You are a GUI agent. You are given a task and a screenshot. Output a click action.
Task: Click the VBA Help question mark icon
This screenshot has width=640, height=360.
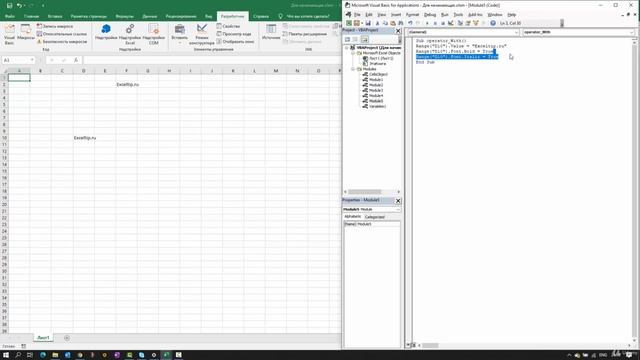[x=493, y=23]
